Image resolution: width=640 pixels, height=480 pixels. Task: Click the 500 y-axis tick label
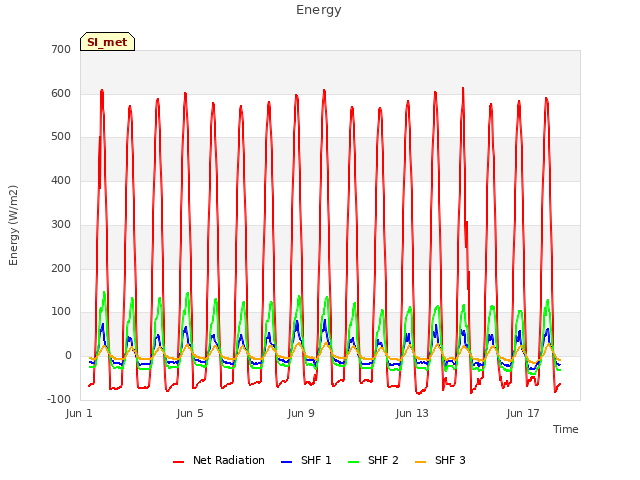[61, 137]
